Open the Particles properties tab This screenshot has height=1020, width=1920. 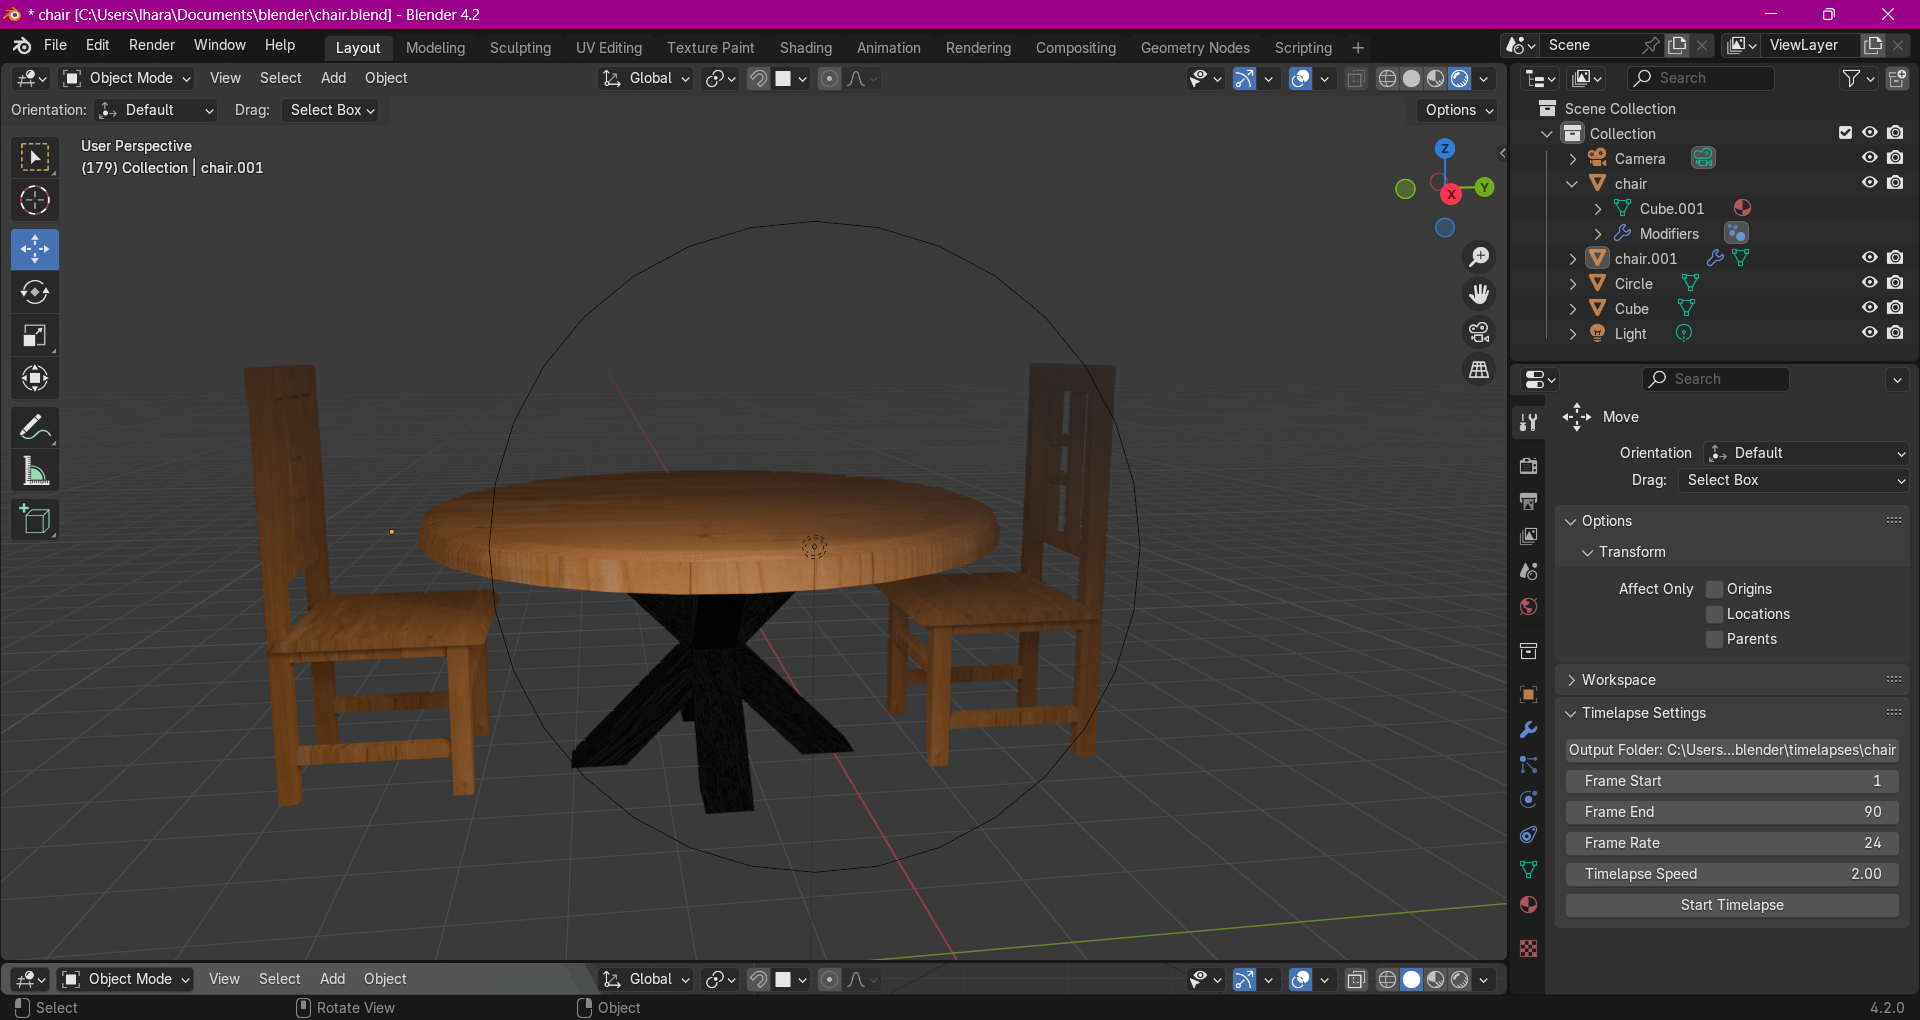[1528, 764]
